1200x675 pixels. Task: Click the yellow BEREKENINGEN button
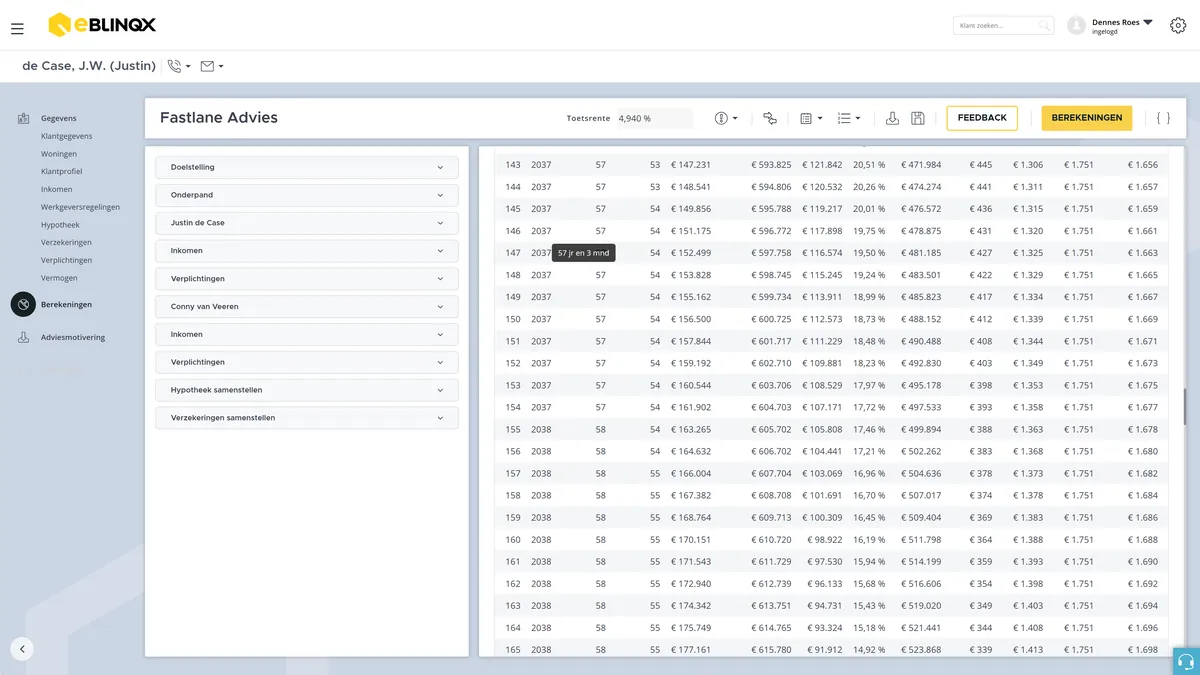pos(1087,118)
